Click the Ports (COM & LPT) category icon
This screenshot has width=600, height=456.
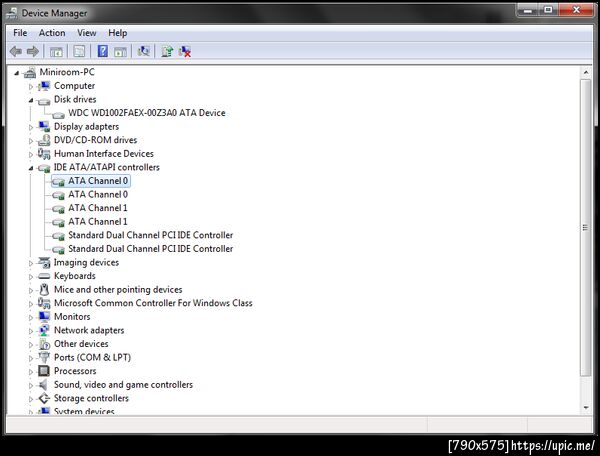pos(44,357)
